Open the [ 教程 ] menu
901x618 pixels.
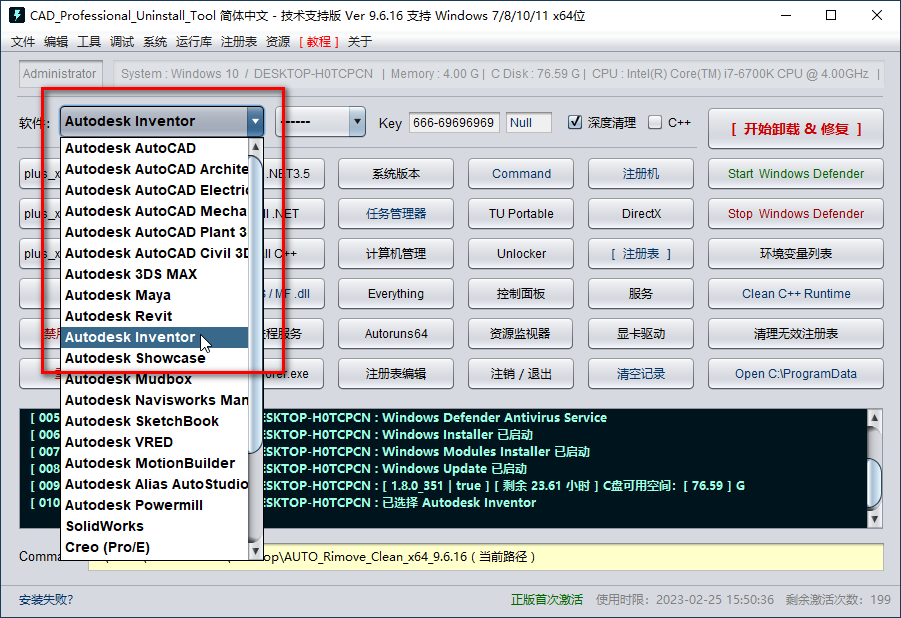pos(319,41)
